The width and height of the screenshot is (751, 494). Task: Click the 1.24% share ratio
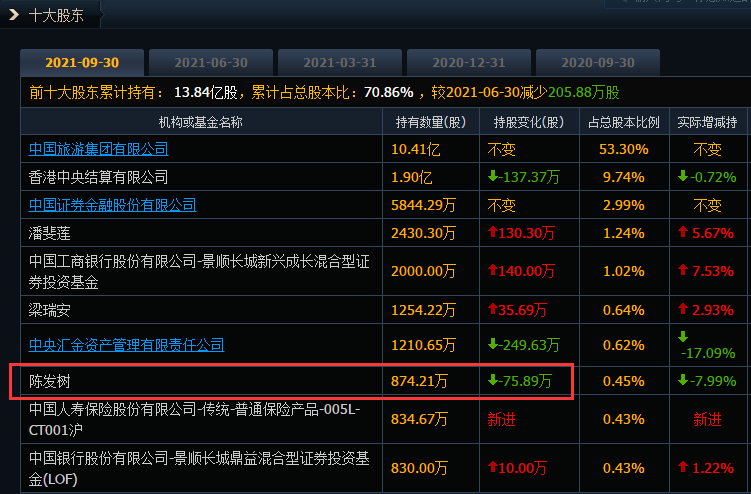pyautogui.click(x=624, y=233)
